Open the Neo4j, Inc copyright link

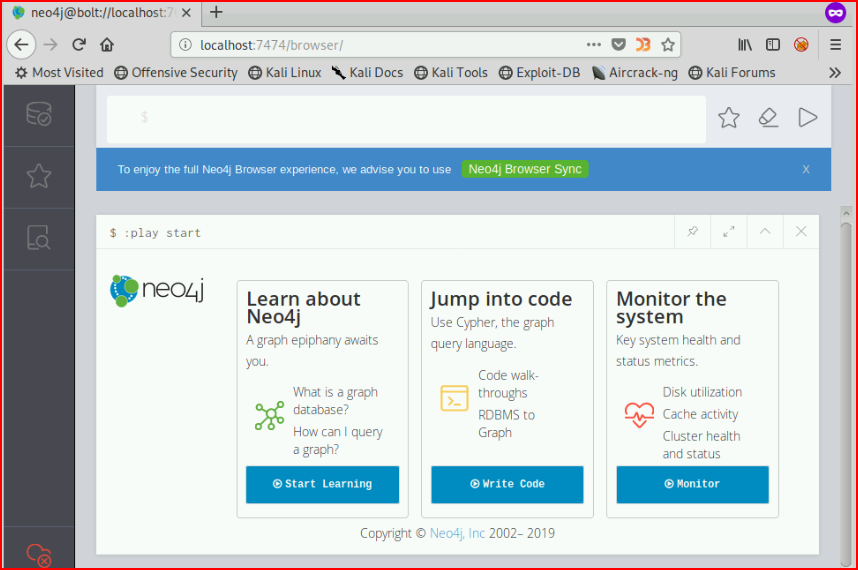tap(457, 533)
